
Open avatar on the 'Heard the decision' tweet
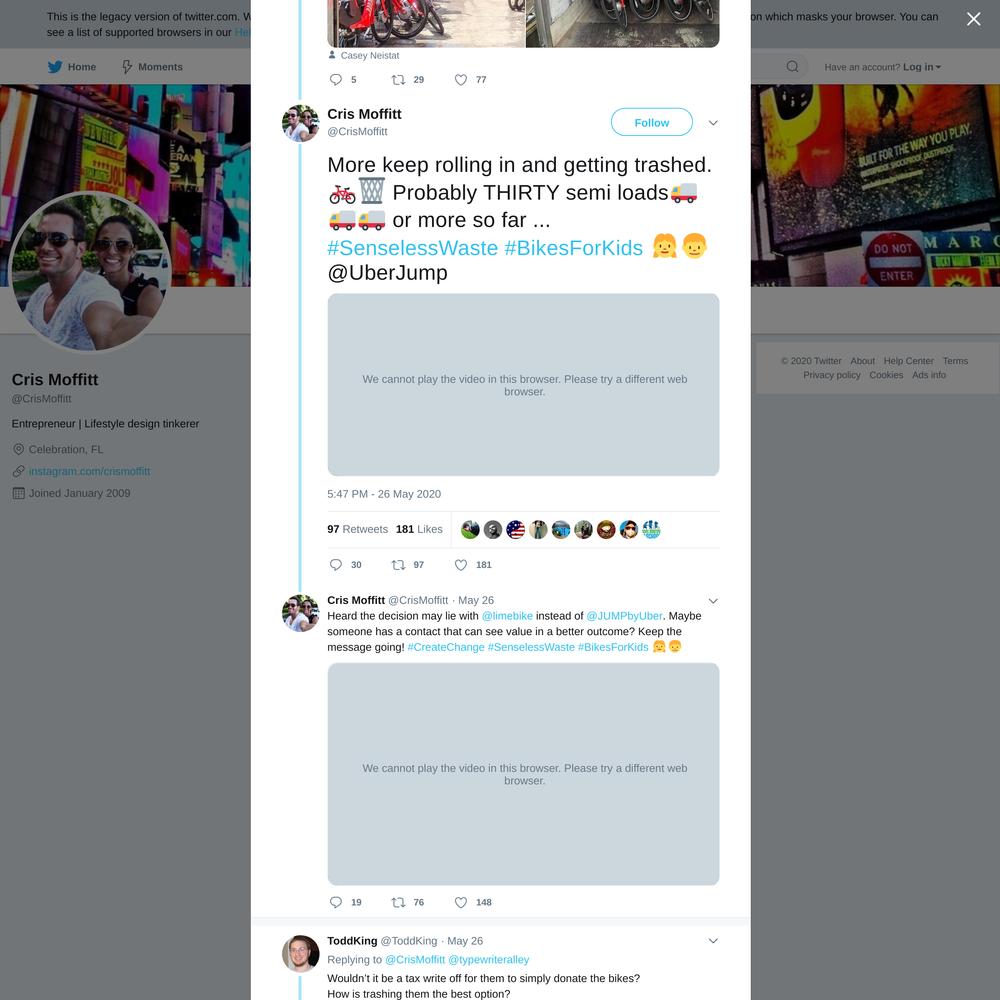click(300, 613)
